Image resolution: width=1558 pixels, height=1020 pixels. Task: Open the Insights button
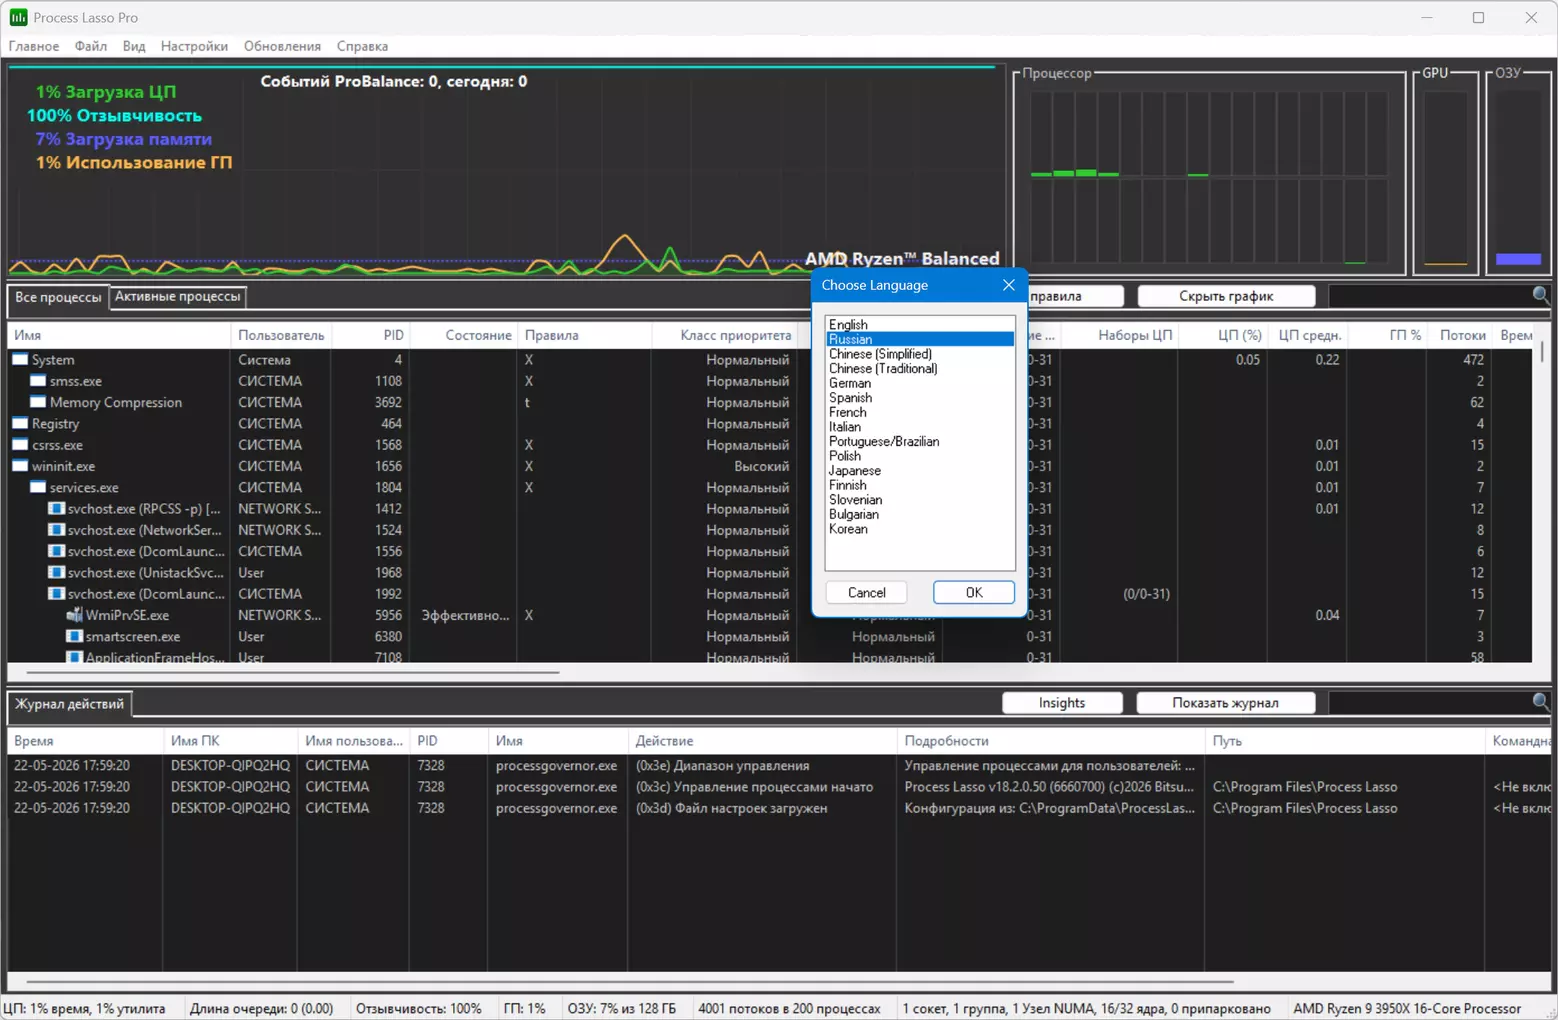tap(1062, 703)
